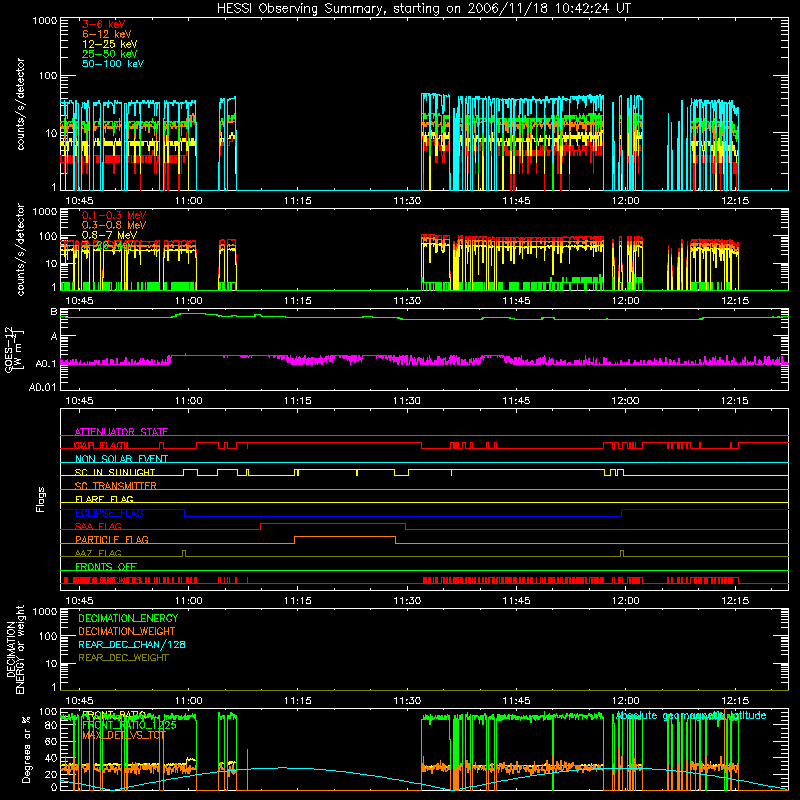Click the 11:15 time label under GOES panel
The width and height of the screenshot is (800, 800).
pos(297,401)
